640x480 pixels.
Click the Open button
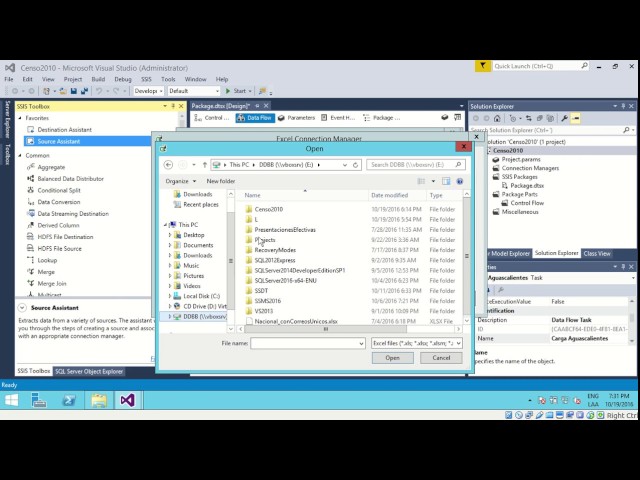click(x=392, y=358)
